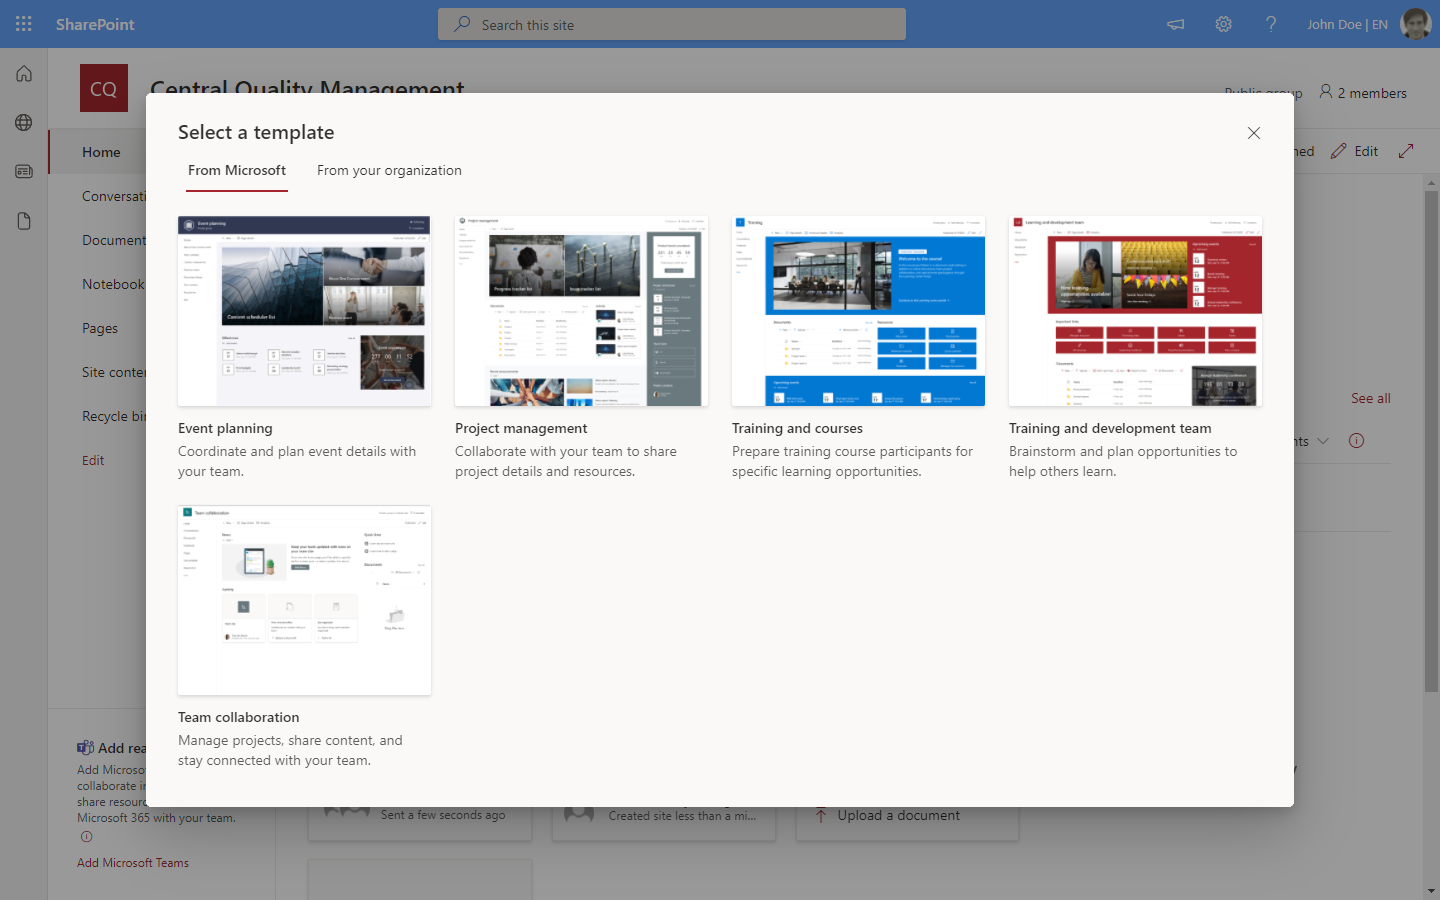Select the Home icon in the left rail

point(23,73)
